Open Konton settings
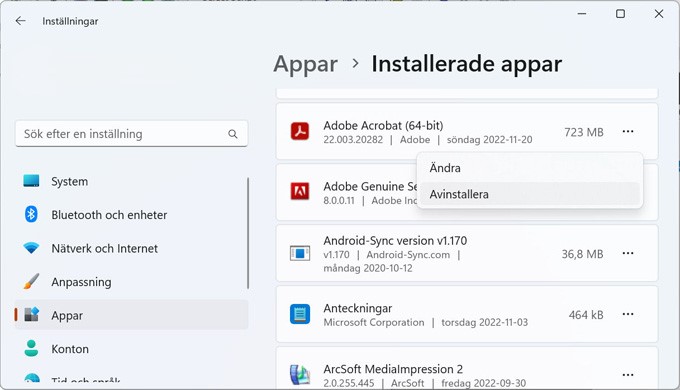 pos(131,348)
